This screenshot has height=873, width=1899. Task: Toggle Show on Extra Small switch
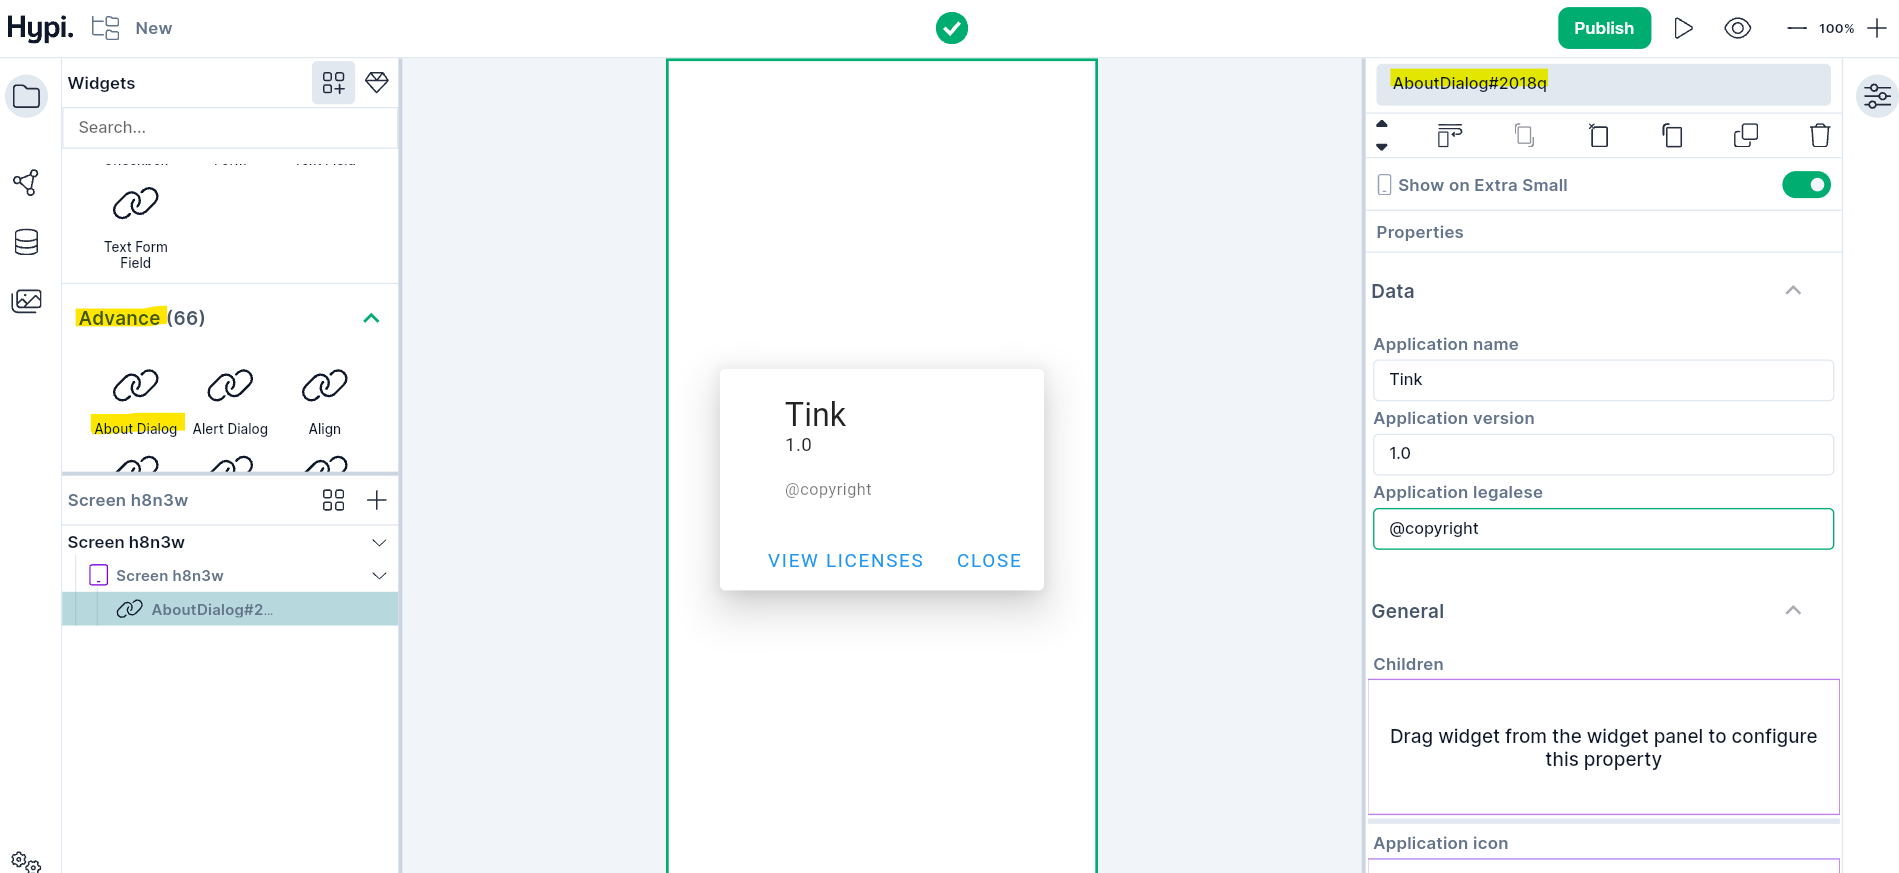coord(1805,185)
